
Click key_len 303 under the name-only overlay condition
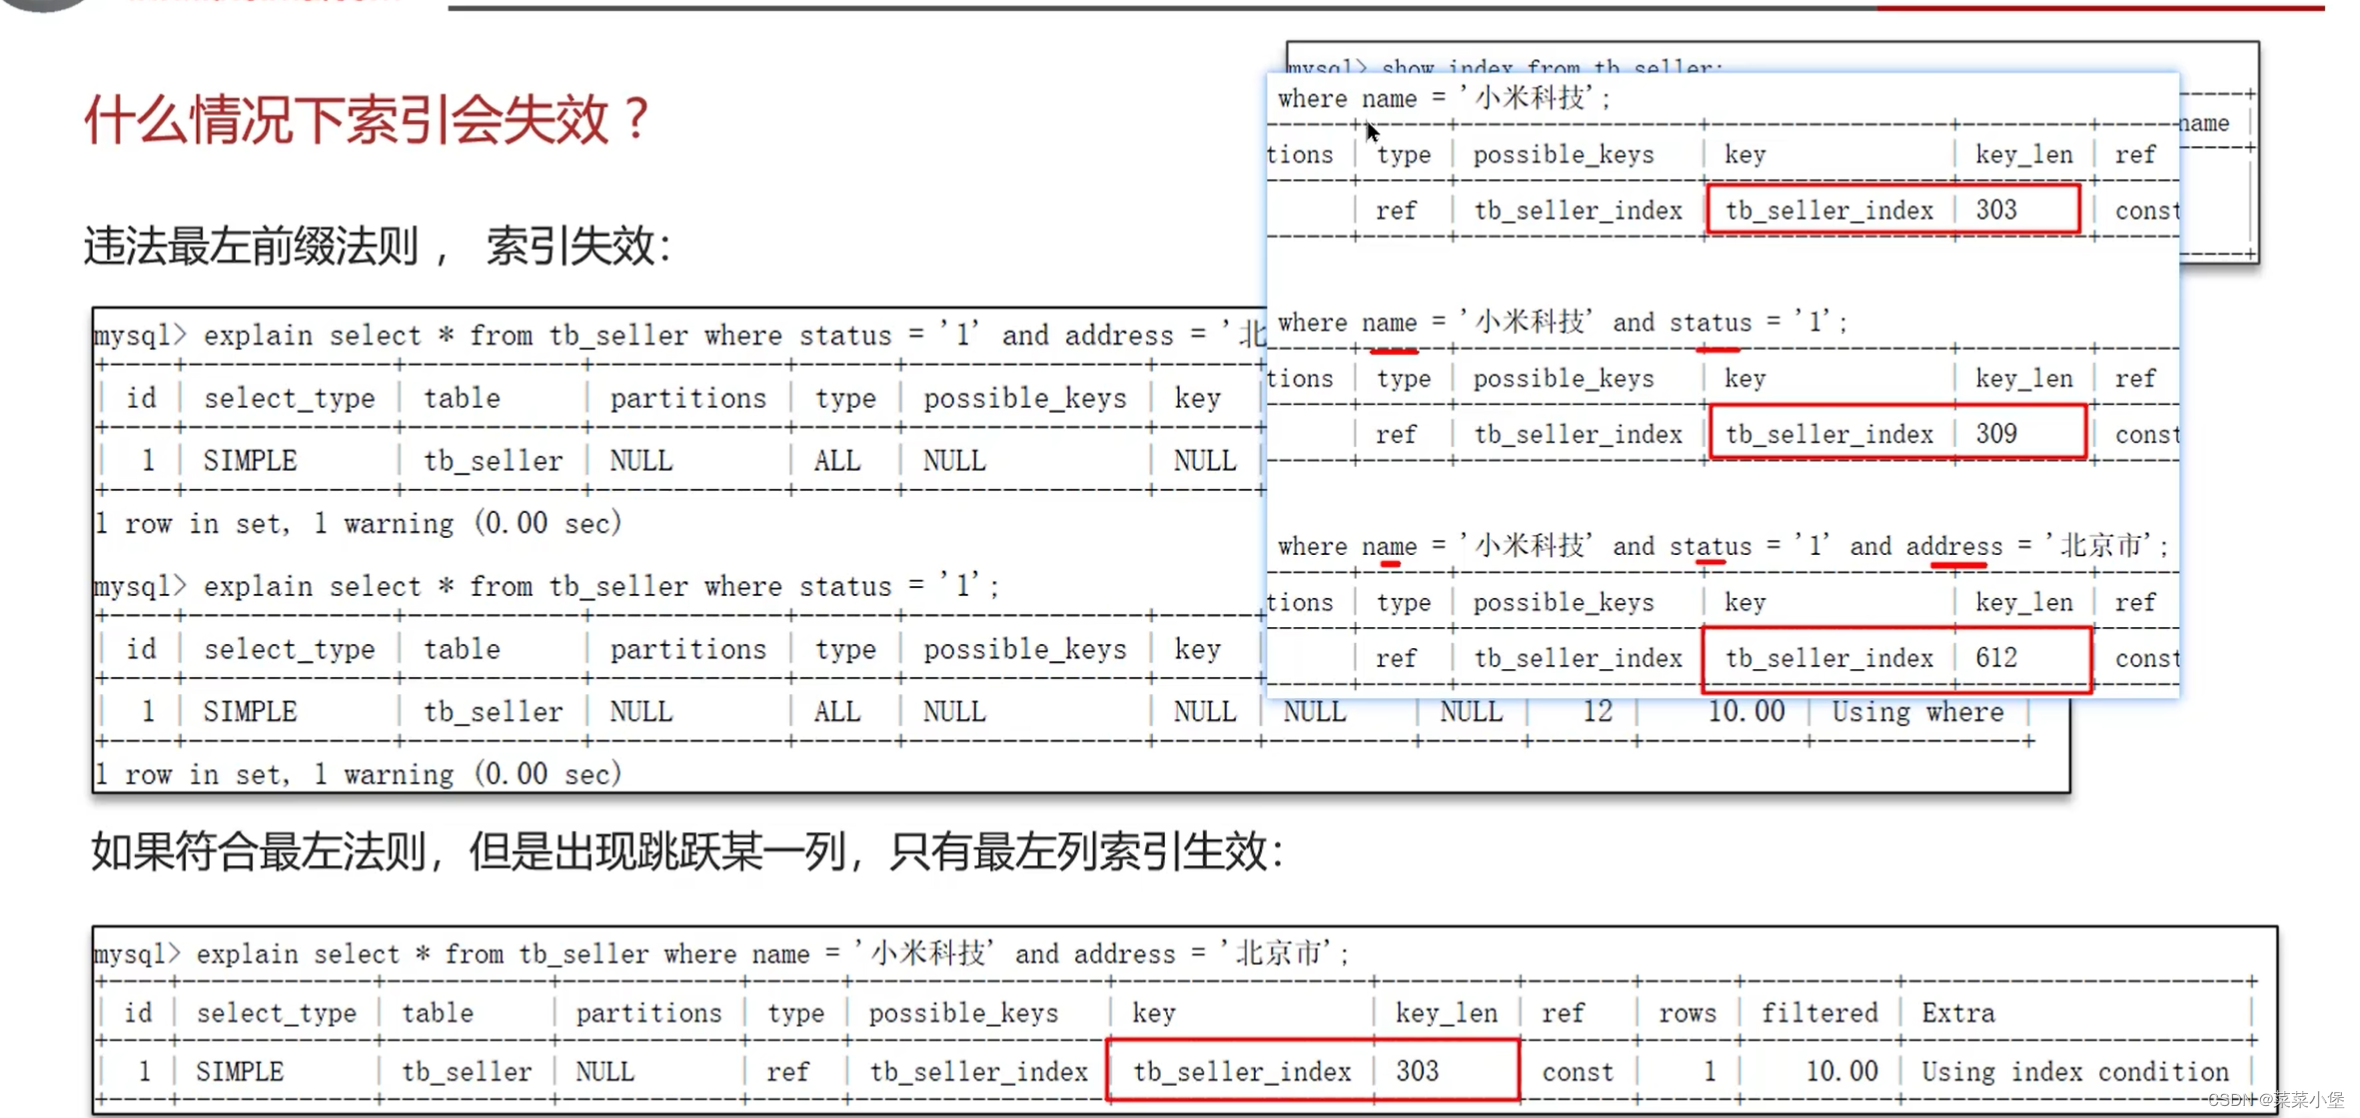pyautogui.click(x=1996, y=210)
